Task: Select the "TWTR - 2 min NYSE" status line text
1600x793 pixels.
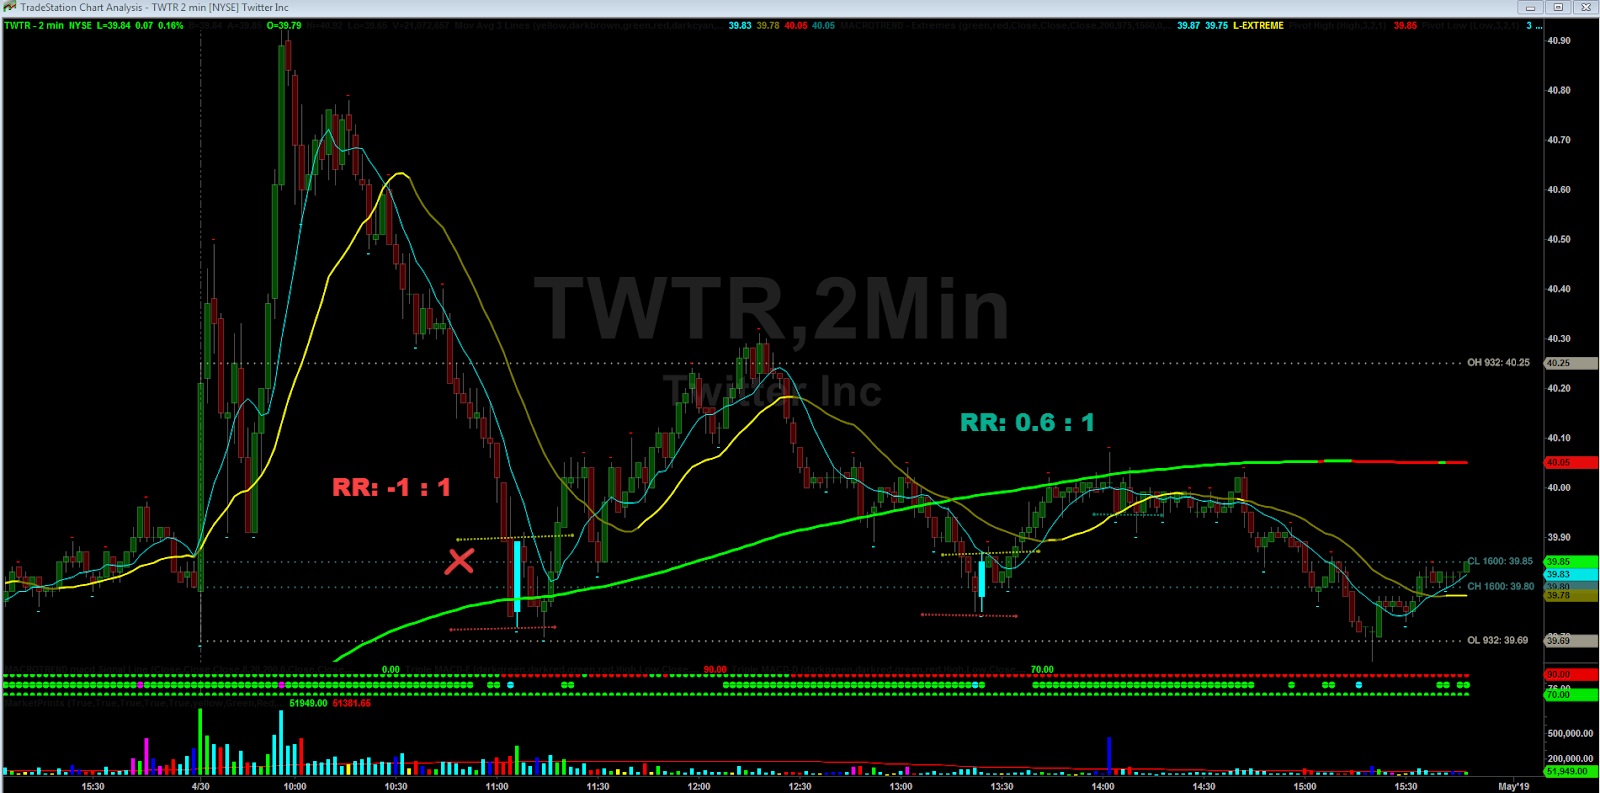Action: (x=48, y=26)
